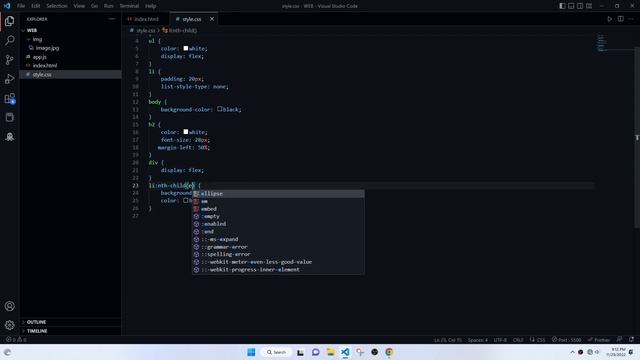Image resolution: width=640 pixels, height=360 pixels.
Task: Show hidden system tray icons chevron
Action: pyautogui.click(x=572, y=352)
